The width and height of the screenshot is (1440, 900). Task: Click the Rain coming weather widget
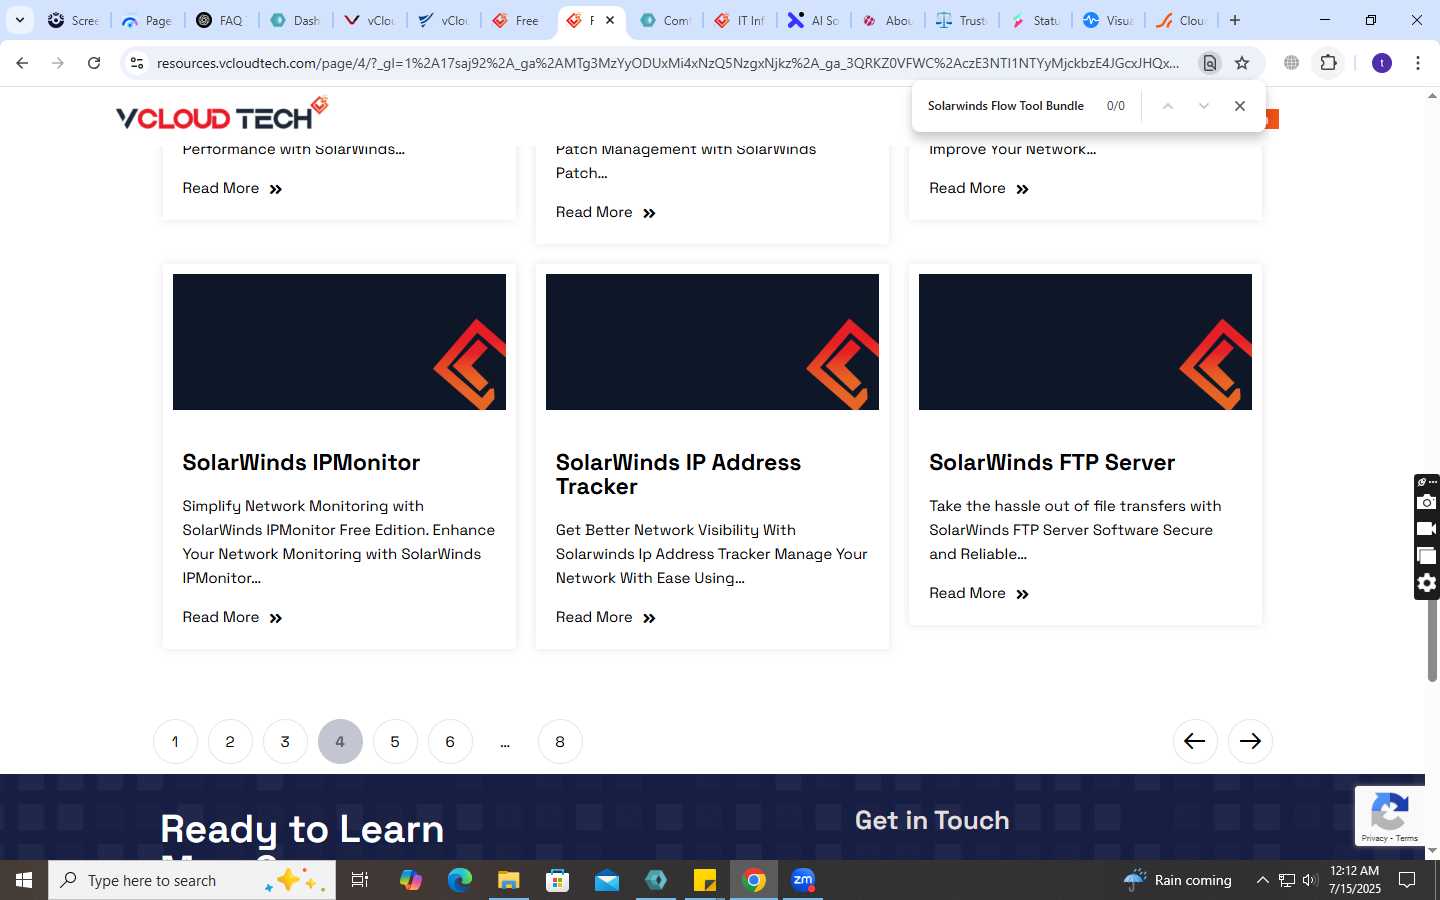(x=1178, y=880)
